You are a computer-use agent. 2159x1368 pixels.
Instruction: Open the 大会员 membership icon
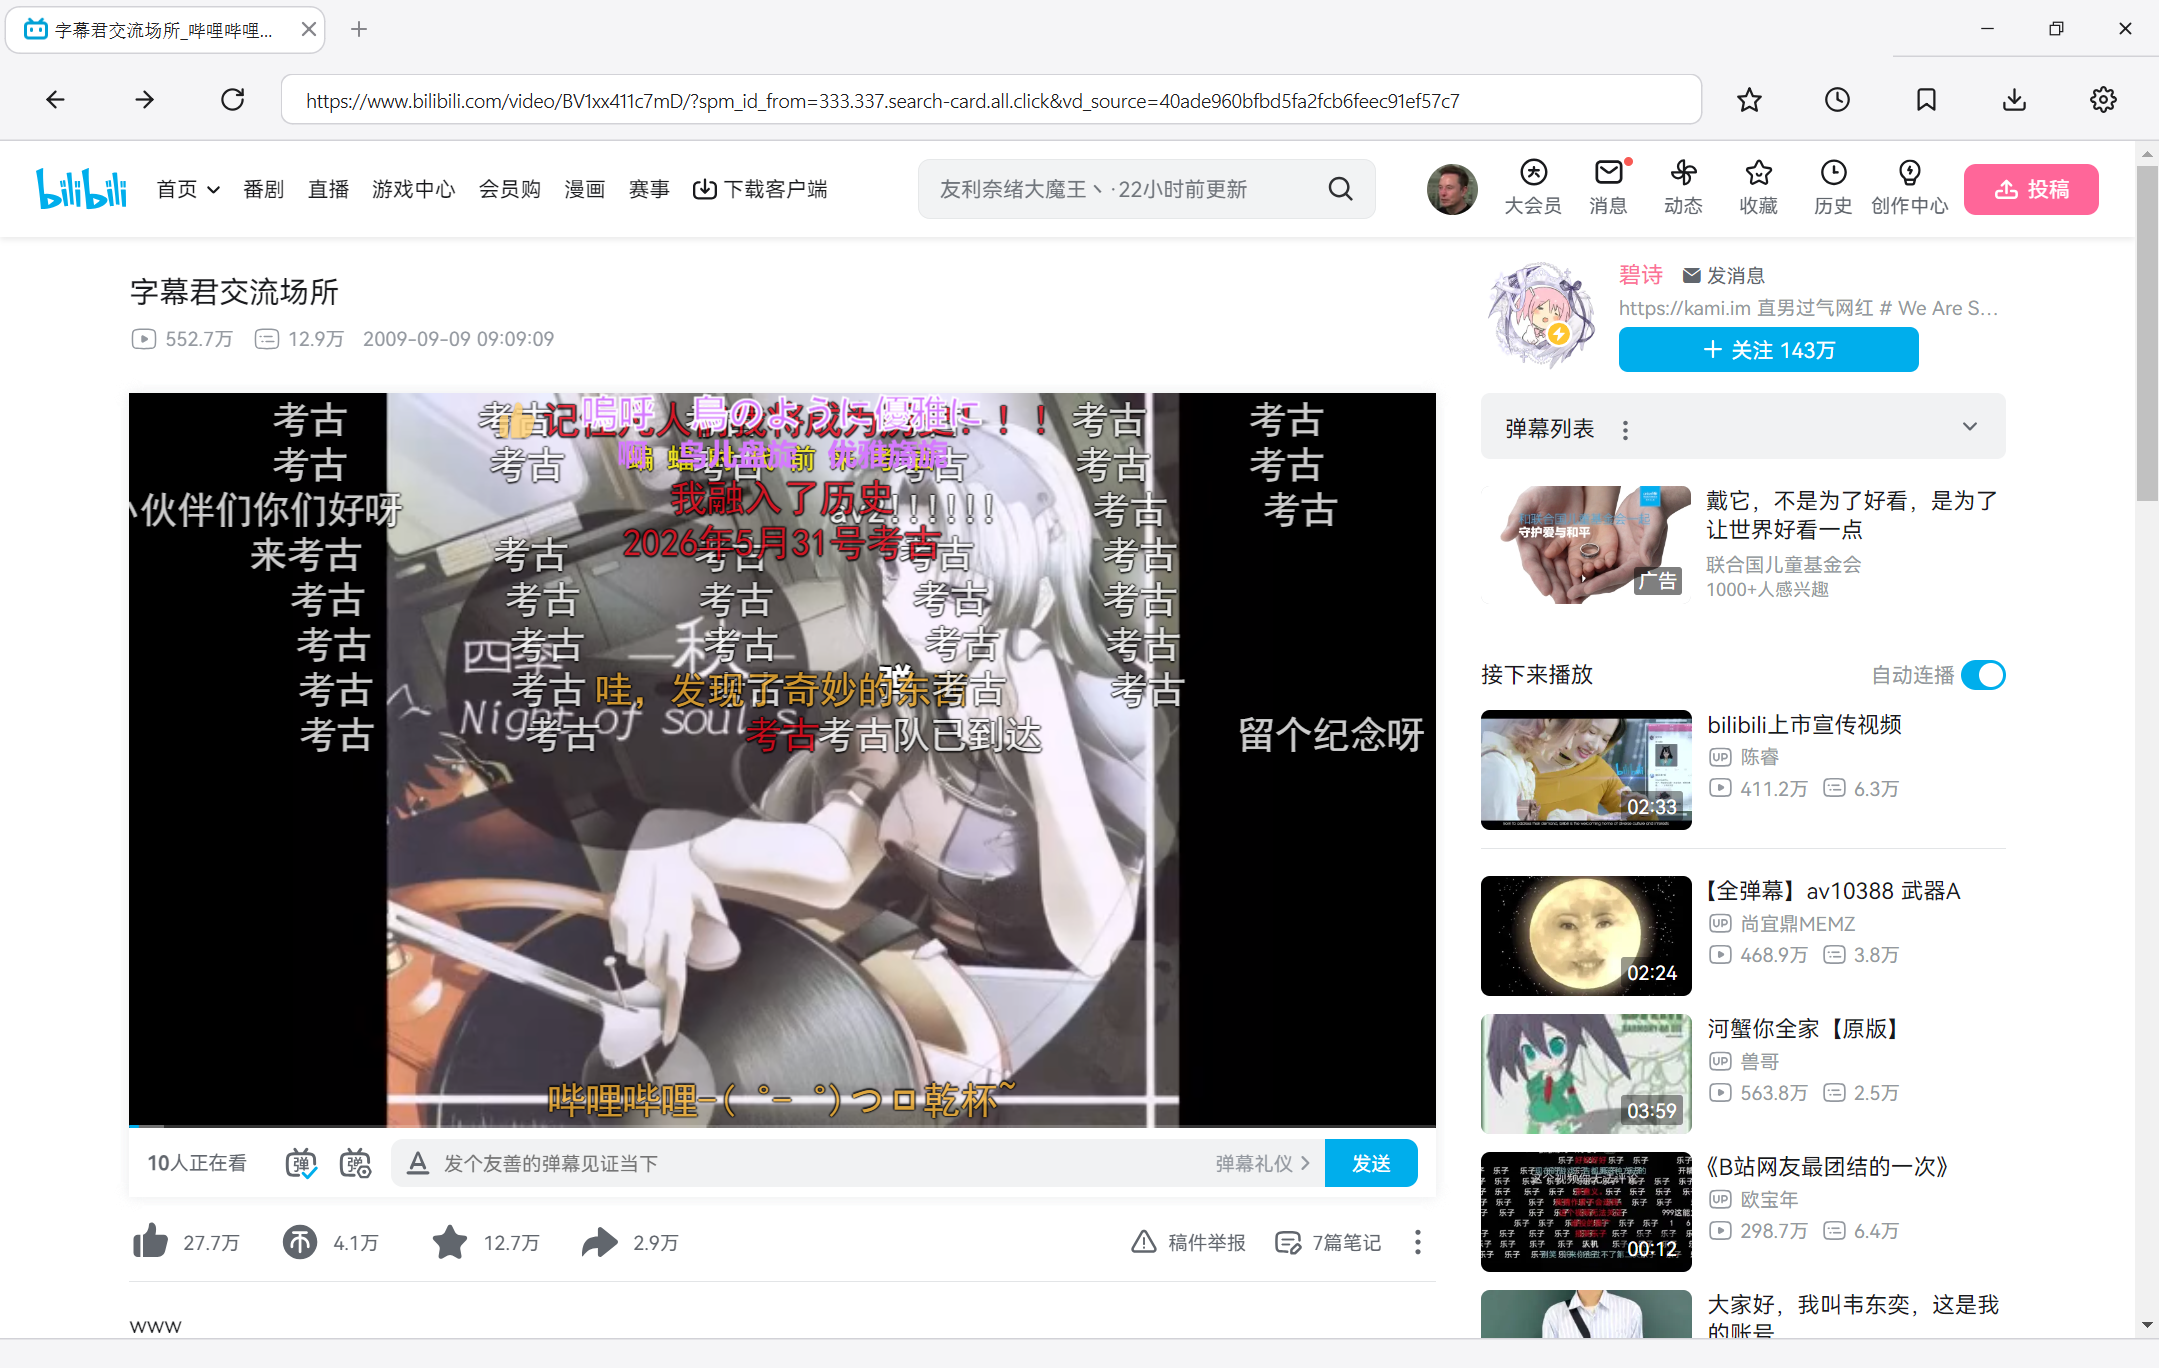tap(1533, 188)
